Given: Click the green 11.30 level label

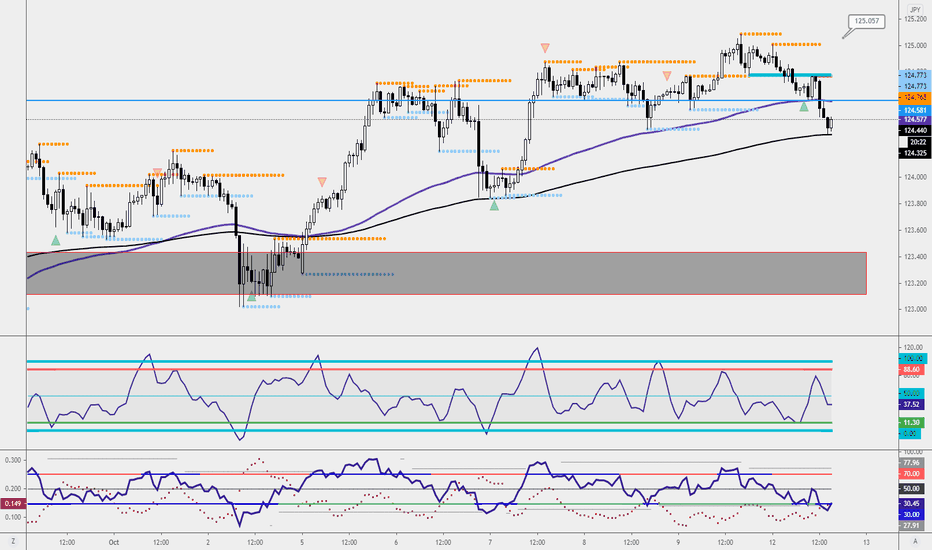Looking at the screenshot, I should [x=912, y=423].
